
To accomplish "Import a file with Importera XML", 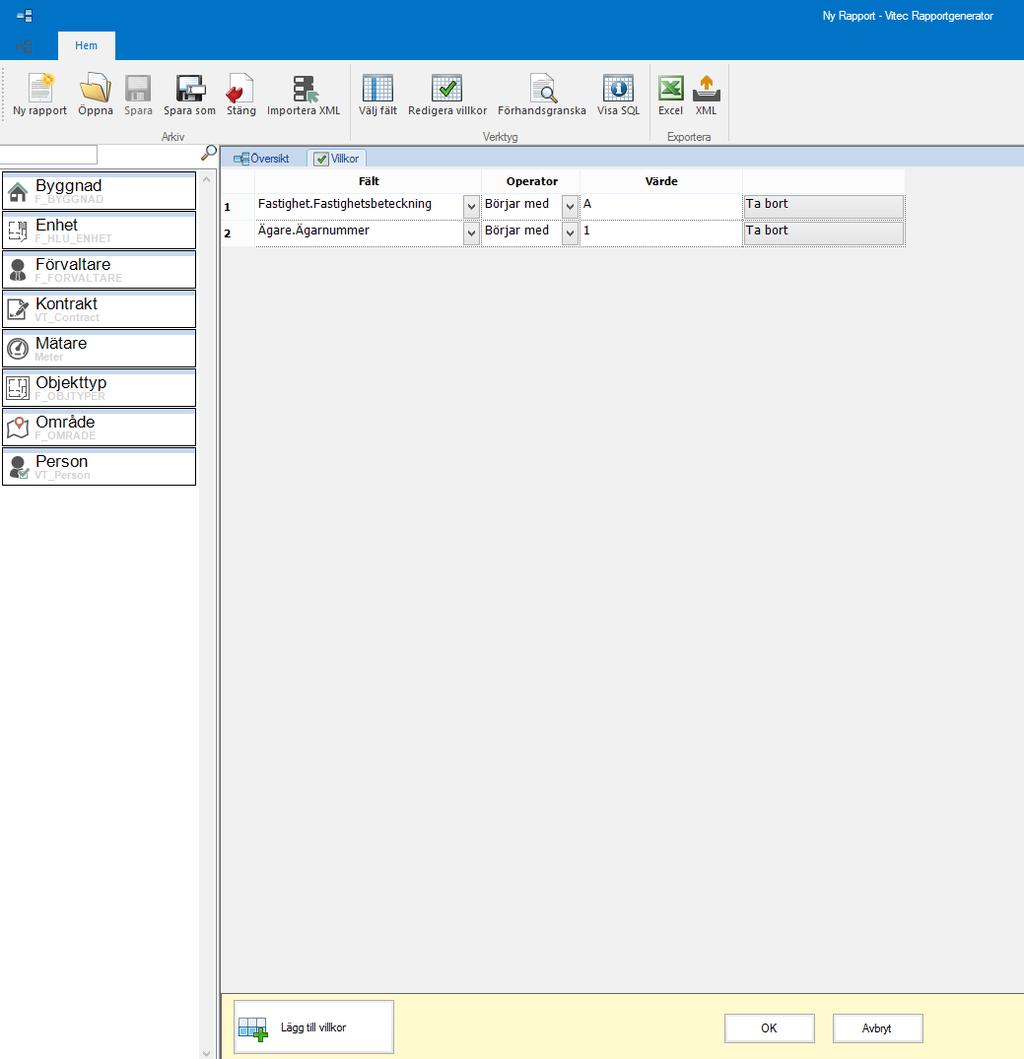I will click(303, 95).
